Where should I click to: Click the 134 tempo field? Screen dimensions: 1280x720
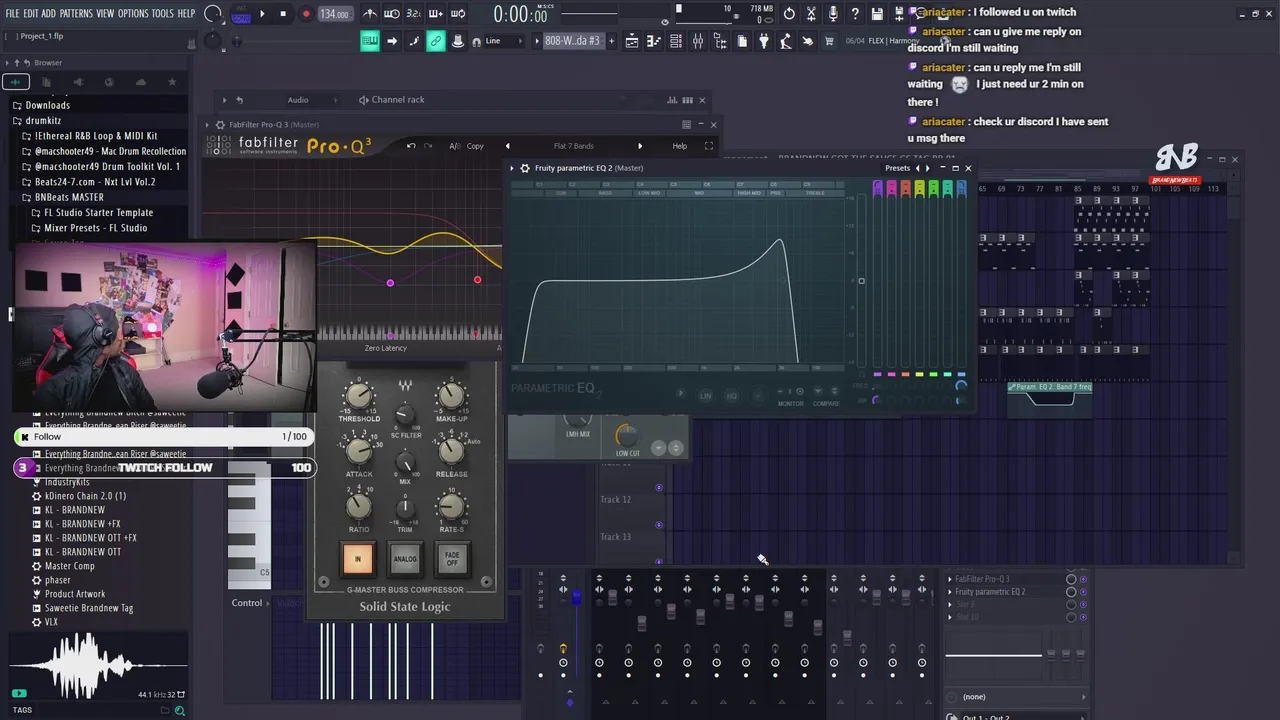[334, 14]
